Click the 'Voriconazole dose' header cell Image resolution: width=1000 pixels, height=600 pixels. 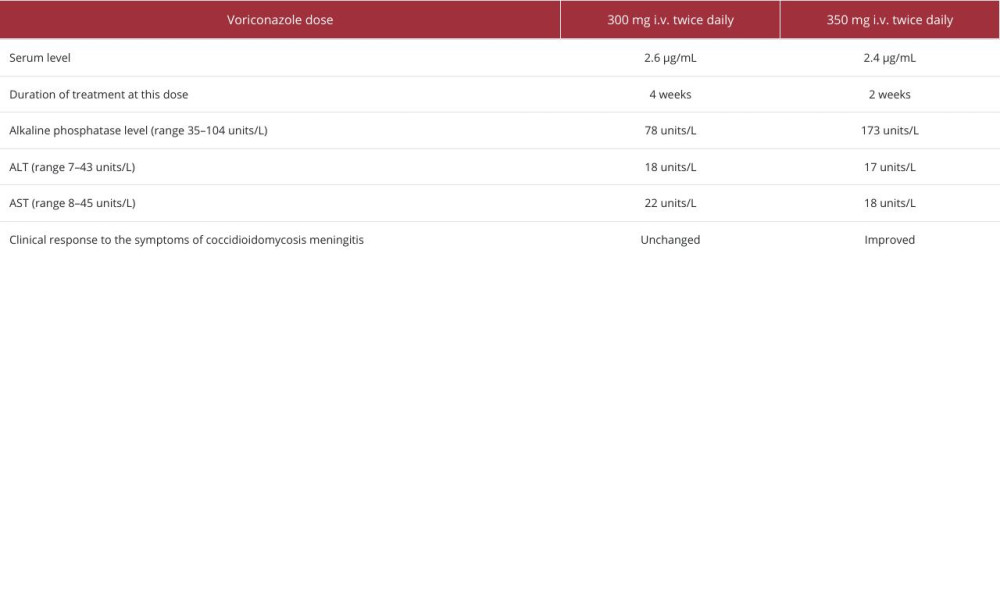280,20
